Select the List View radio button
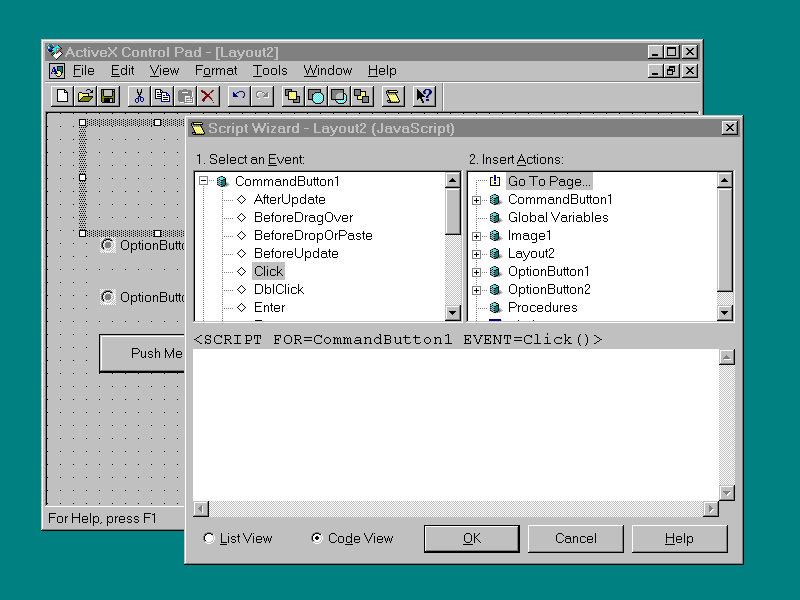The image size is (800, 600). [209, 538]
